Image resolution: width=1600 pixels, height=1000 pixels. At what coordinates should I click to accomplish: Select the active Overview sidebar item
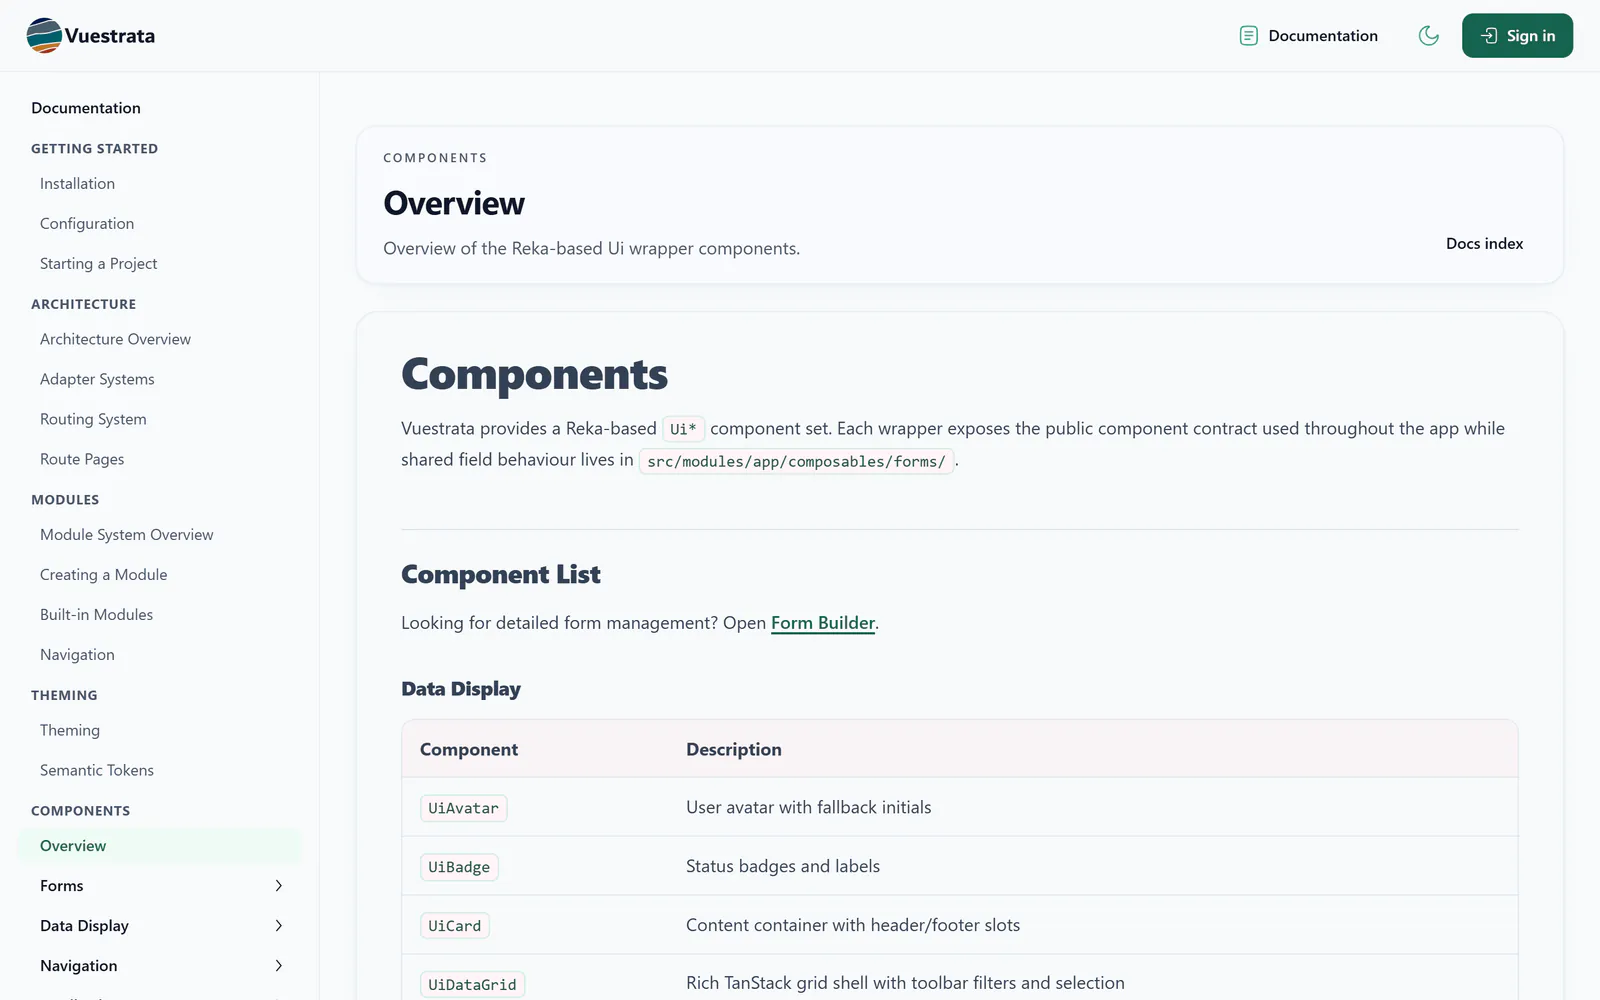point(159,846)
